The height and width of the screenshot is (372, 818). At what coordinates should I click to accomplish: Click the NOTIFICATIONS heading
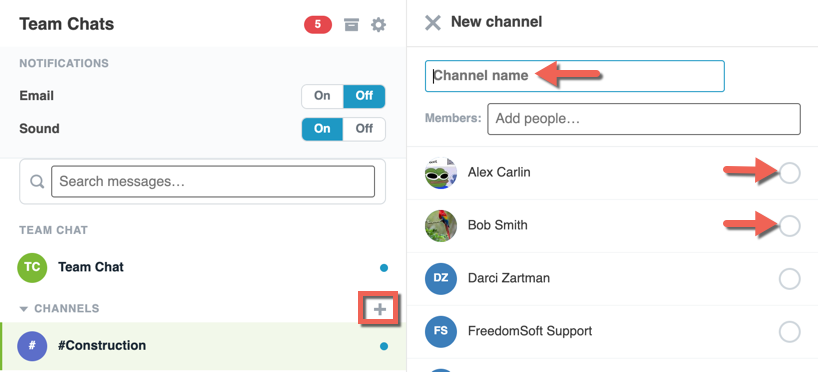click(x=64, y=64)
